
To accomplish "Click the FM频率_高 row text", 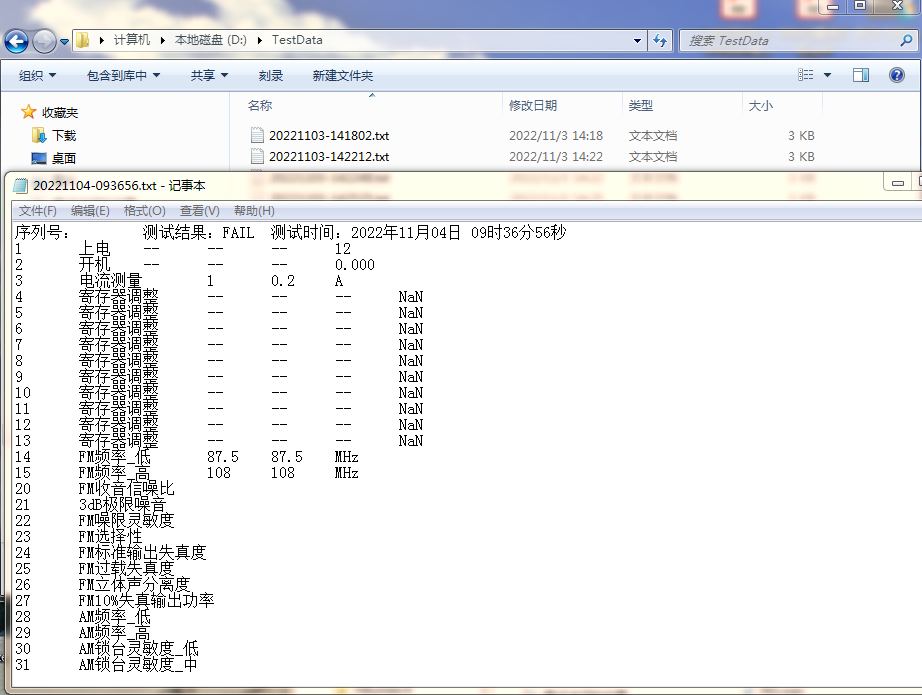I will (115, 473).
